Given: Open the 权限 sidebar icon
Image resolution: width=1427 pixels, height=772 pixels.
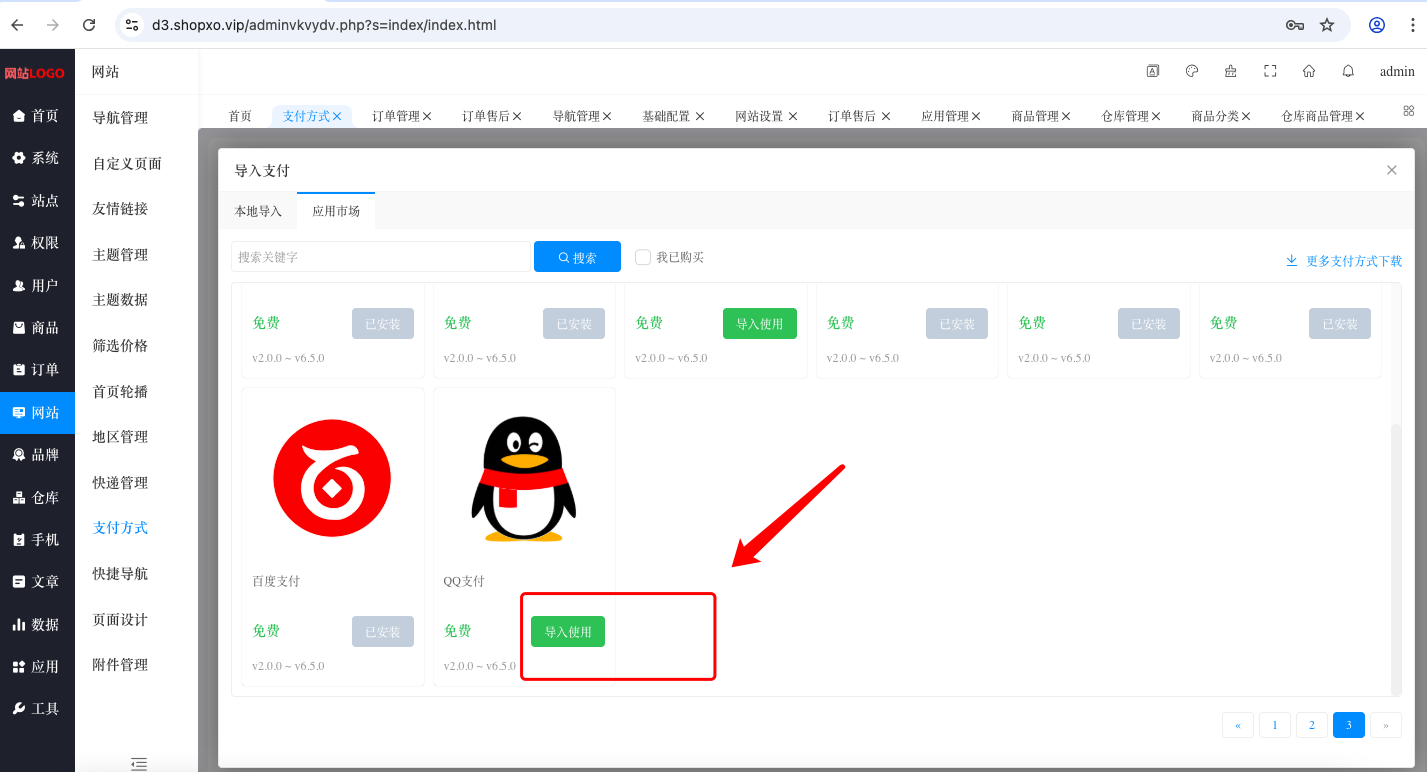Looking at the screenshot, I should [x=19, y=243].
